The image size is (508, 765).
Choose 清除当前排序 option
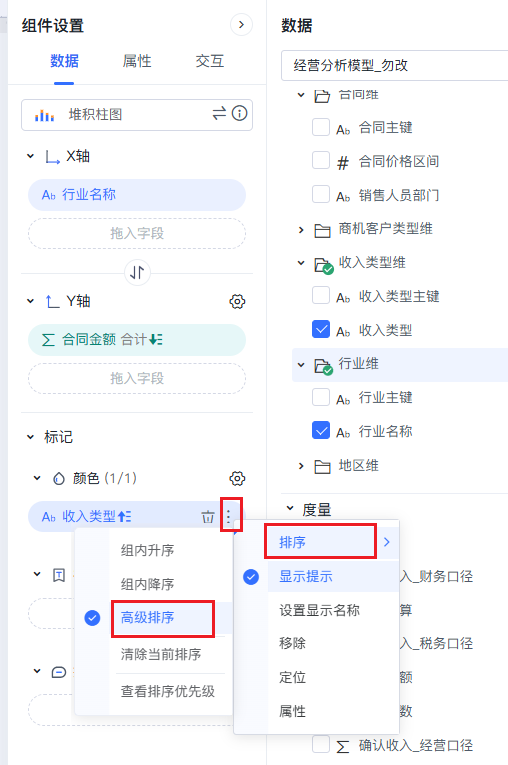pyautogui.click(x=161, y=654)
